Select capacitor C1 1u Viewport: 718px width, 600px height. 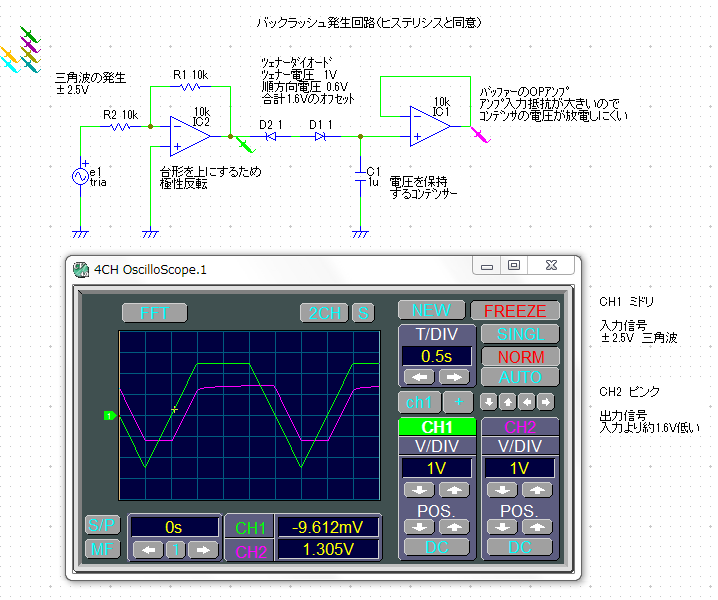click(x=361, y=177)
